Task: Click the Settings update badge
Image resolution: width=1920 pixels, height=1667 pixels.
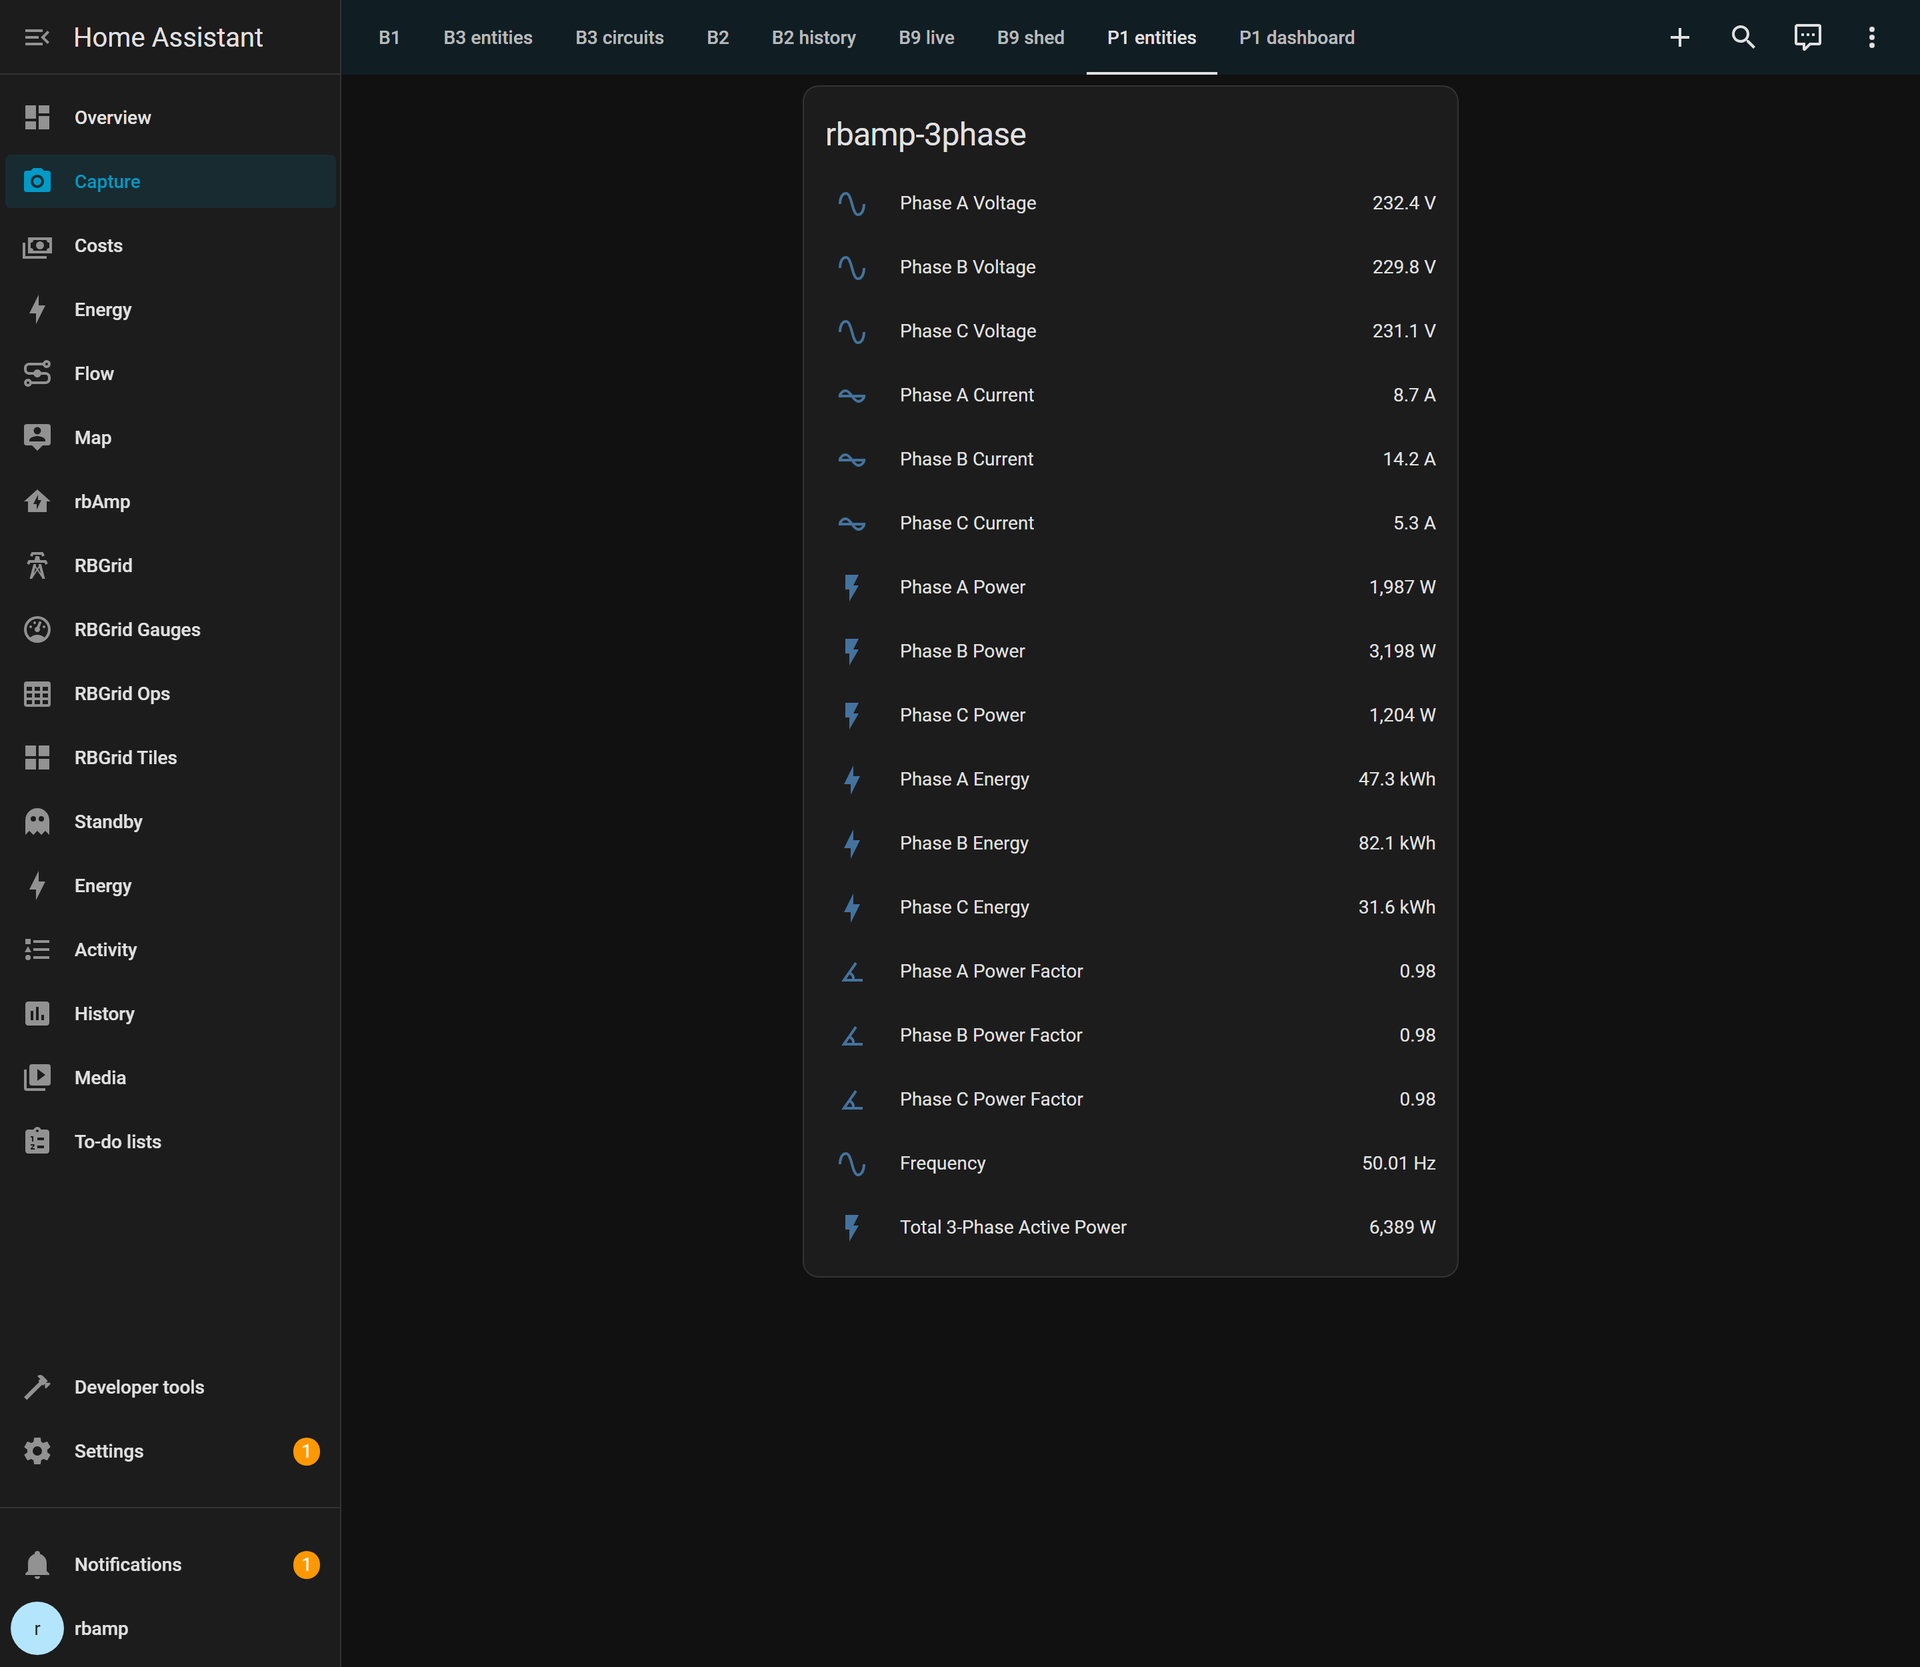Action: [306, 1451]
